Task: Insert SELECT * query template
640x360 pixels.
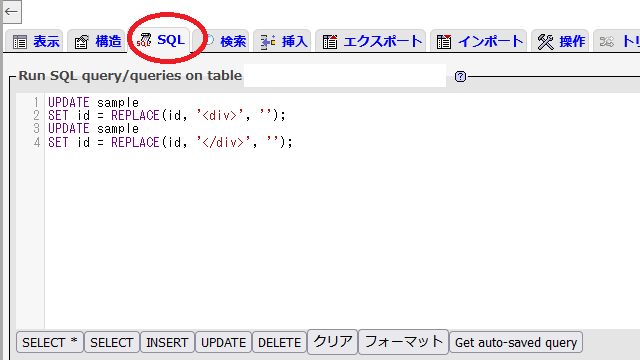Action: 50,342
